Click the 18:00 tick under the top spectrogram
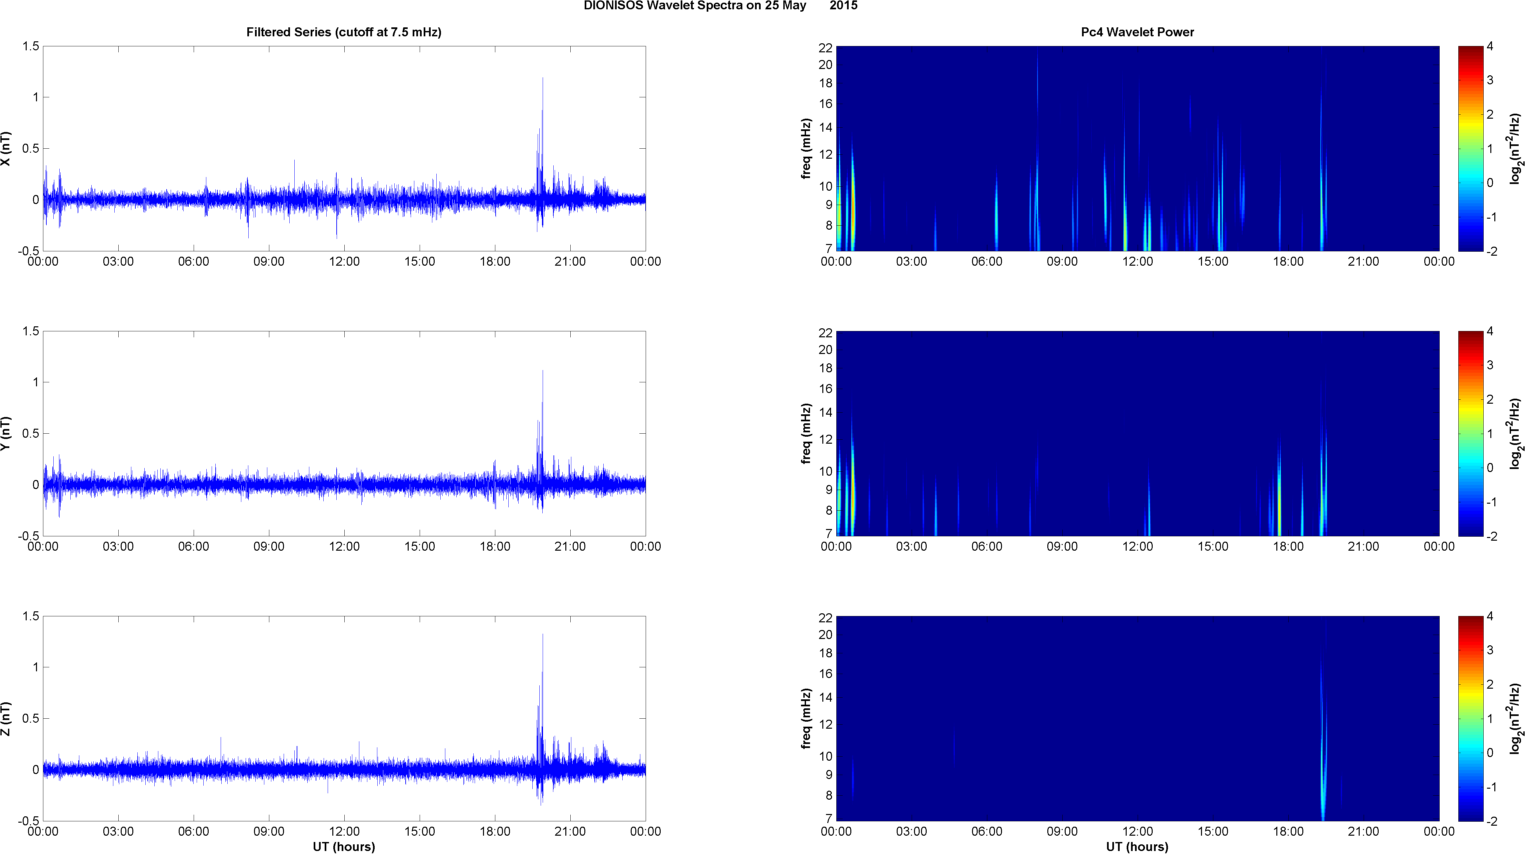 [x=1288, y=262]
